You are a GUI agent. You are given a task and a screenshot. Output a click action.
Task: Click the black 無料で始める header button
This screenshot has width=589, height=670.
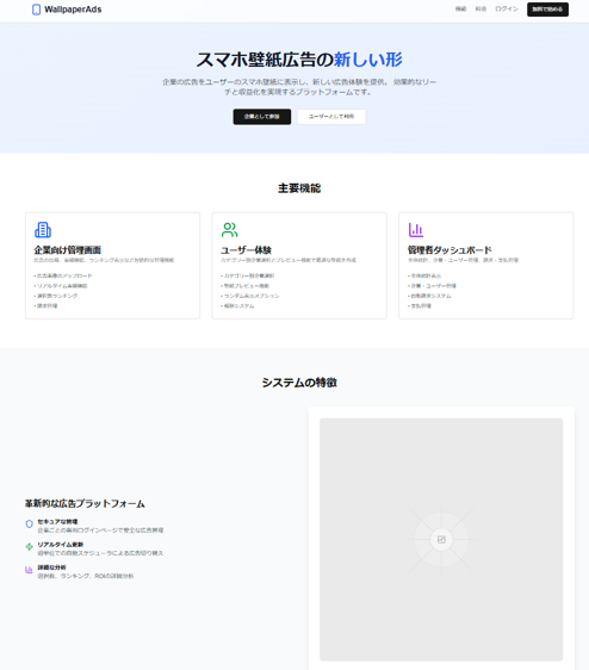pyautogui.click(x=548, y=9)
